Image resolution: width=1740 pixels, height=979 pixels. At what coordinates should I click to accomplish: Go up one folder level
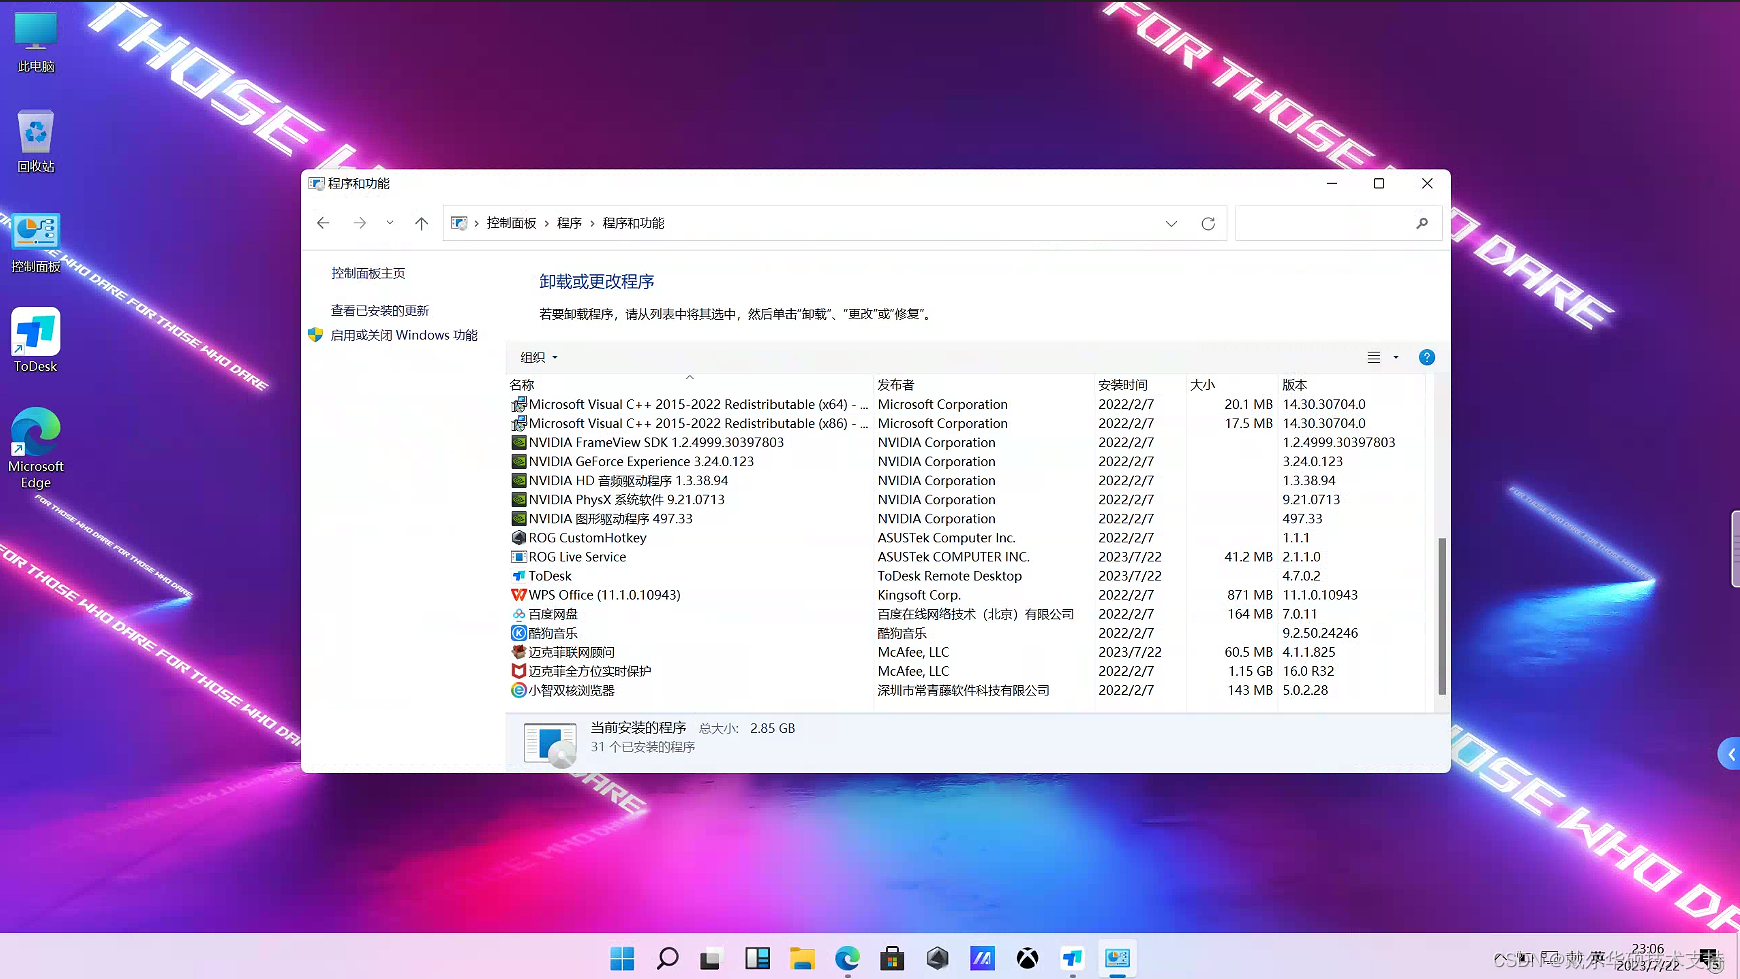pyautogui.click(x=422, y=223)
